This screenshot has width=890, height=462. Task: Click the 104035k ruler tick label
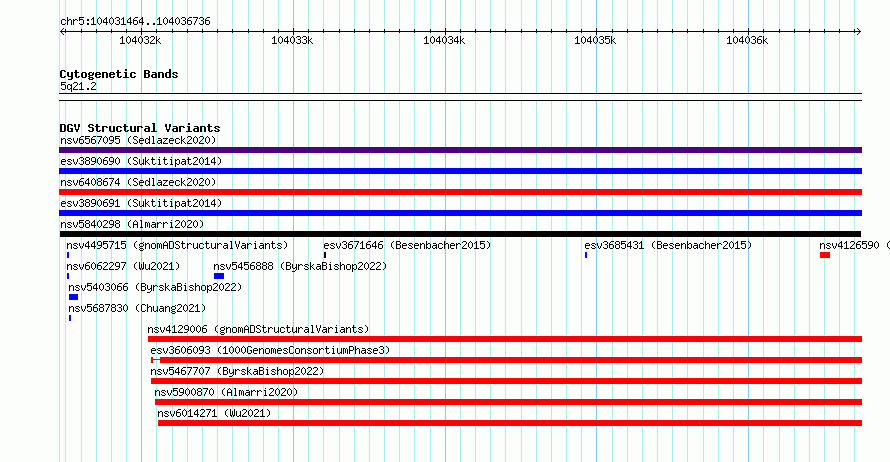595,40
